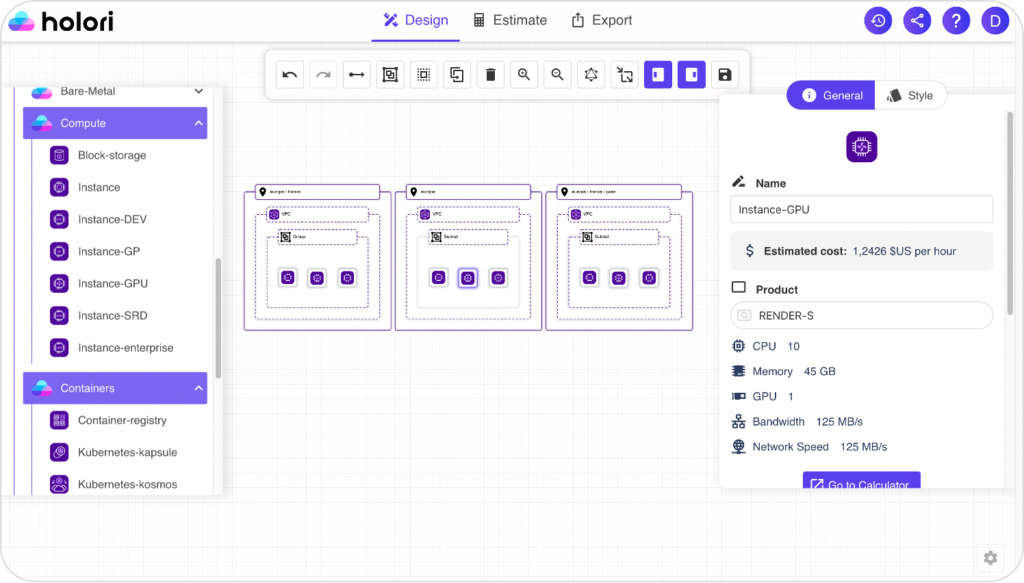Select Block-storage in the Compute list
This screenshot has width=1024, height=583.
click(112, 155)
